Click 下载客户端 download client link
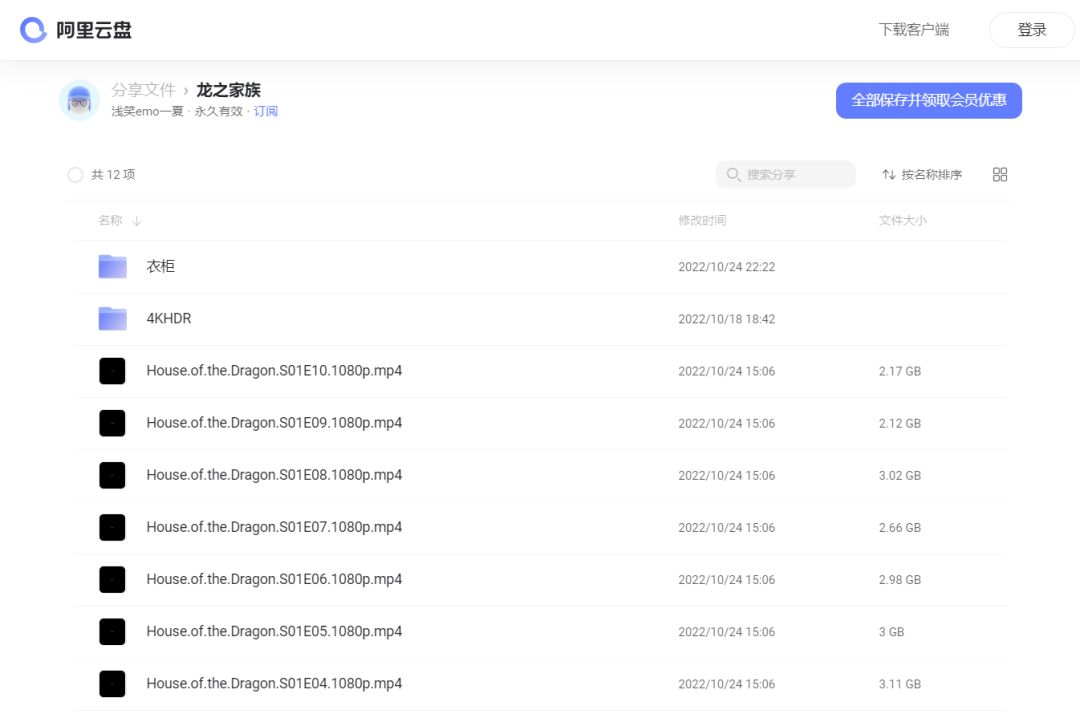Viewport: 1080px width, 714px height. (x=913, y=30)
